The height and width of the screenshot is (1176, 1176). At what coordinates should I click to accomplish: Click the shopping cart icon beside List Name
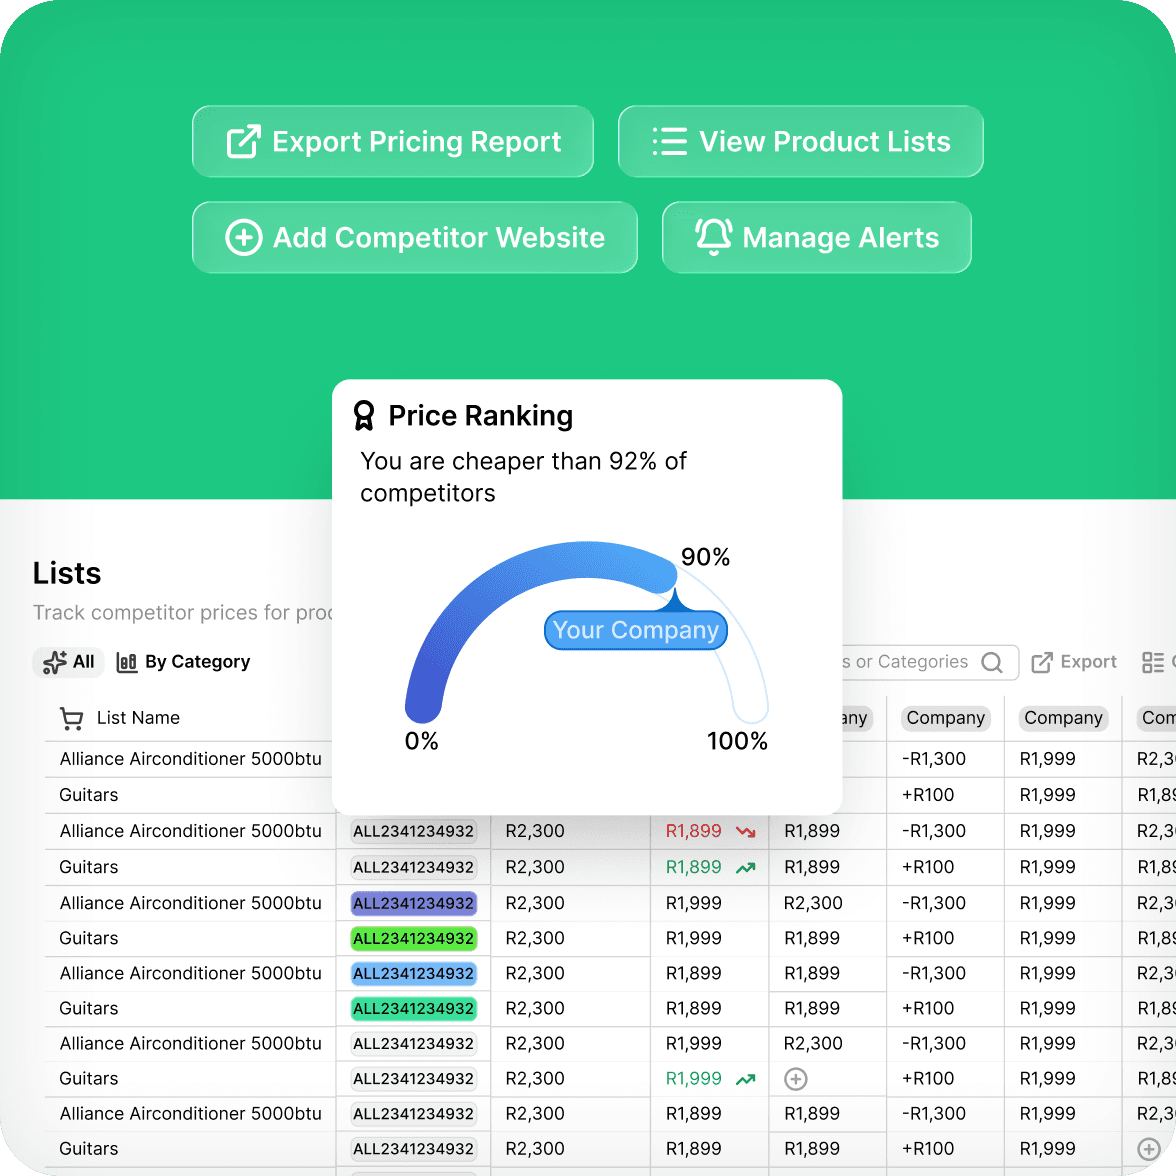(71, 718)
